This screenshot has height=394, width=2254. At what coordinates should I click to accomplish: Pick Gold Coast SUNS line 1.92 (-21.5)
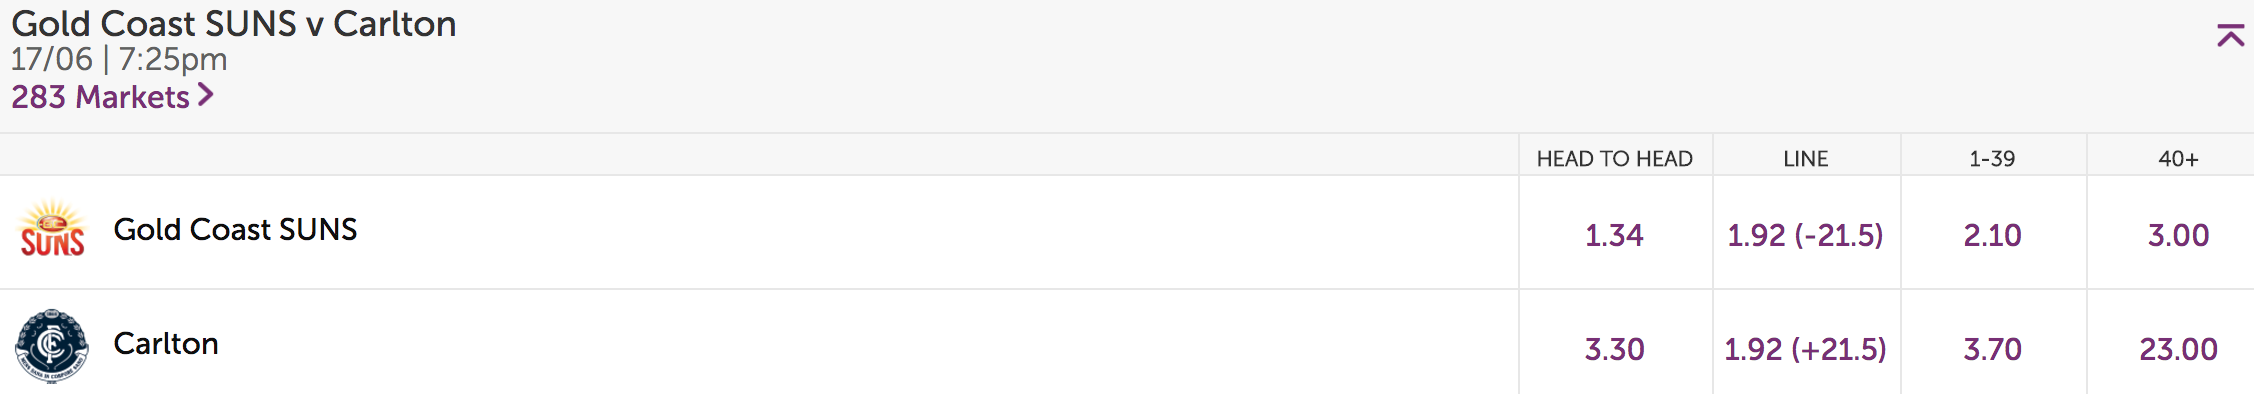pyautogui.click(x=1806, y=234)
